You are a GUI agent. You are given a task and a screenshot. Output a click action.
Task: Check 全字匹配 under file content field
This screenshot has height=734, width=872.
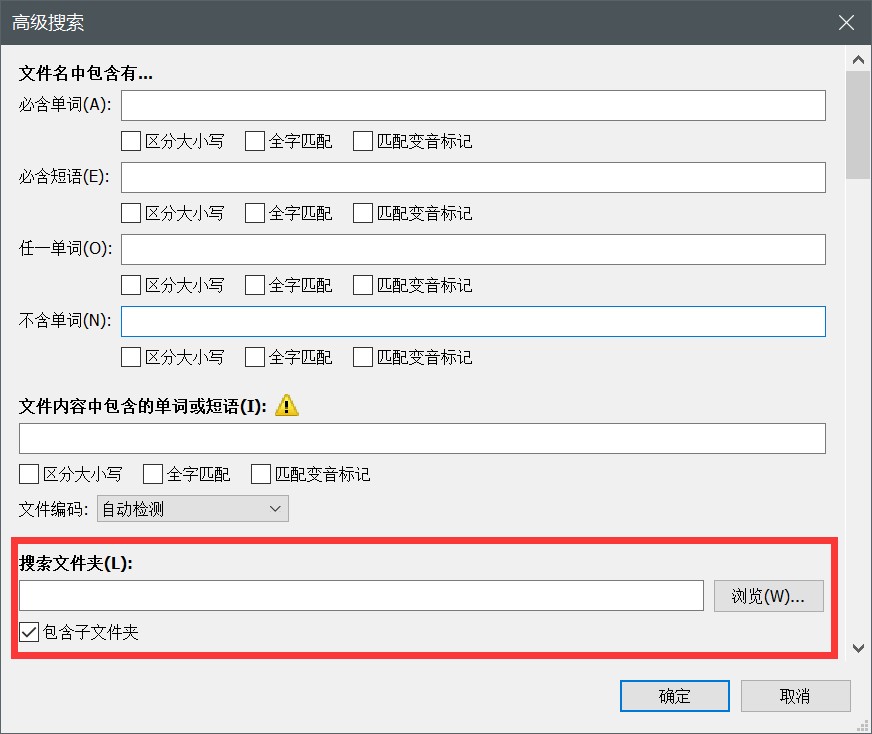(153, 474)
